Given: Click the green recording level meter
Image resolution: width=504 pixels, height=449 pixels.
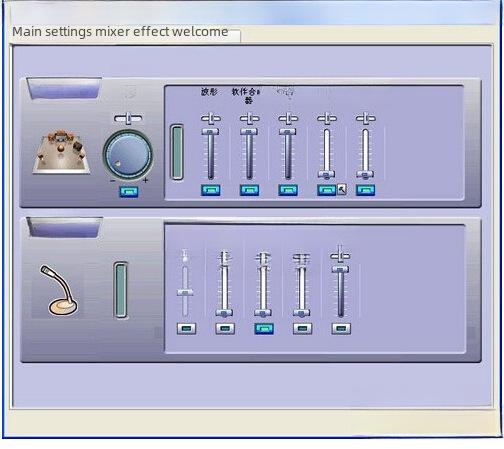Looking at the screenshot, I should tap(121, 290).
